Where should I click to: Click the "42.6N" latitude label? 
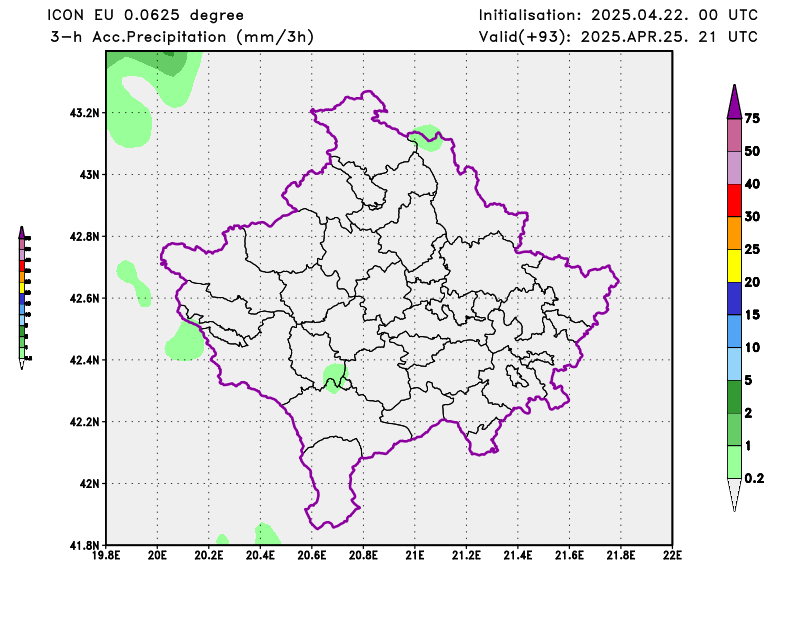tap(85, 298)
